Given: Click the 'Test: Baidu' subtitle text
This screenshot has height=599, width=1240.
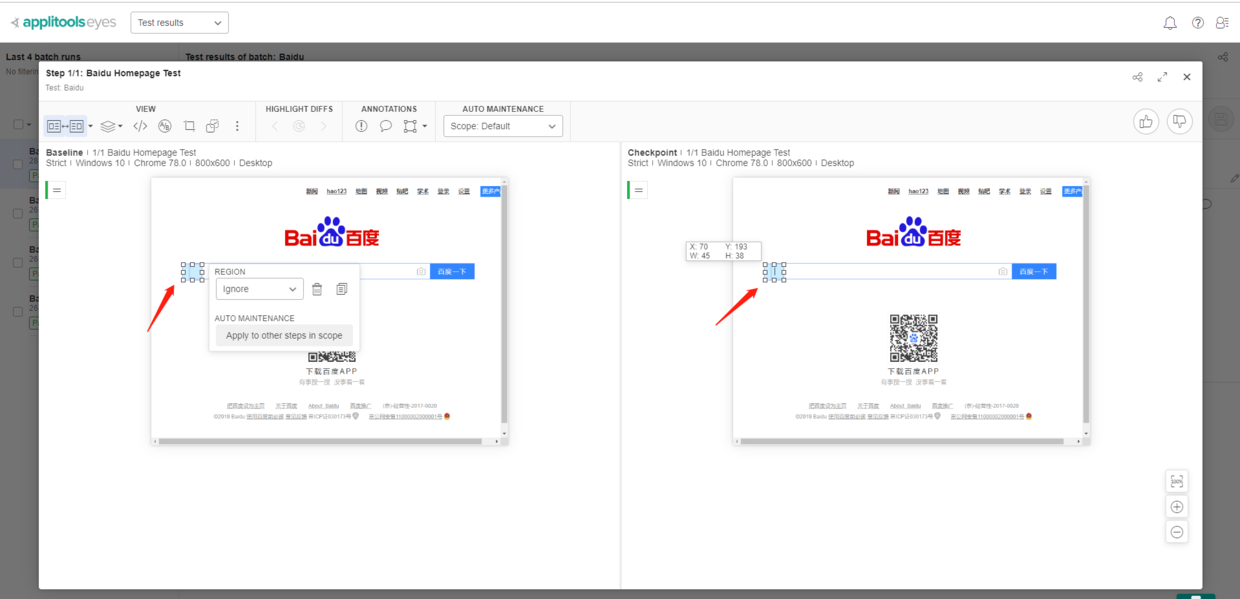Looking at the screenshot, I should pyautogui.click(x=65, y=88).
